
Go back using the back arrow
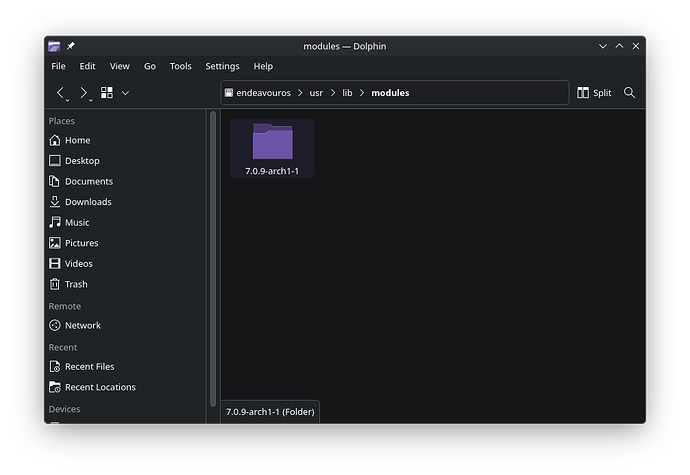(x=61, y=93)
